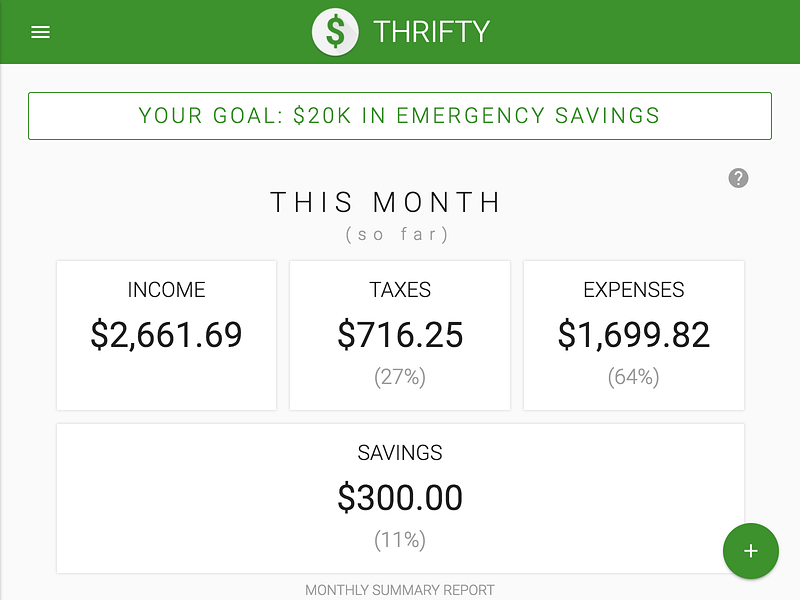Select the SAVINGS card
The height and width of the screenshot is (600, 800).
tap(400, 497)
